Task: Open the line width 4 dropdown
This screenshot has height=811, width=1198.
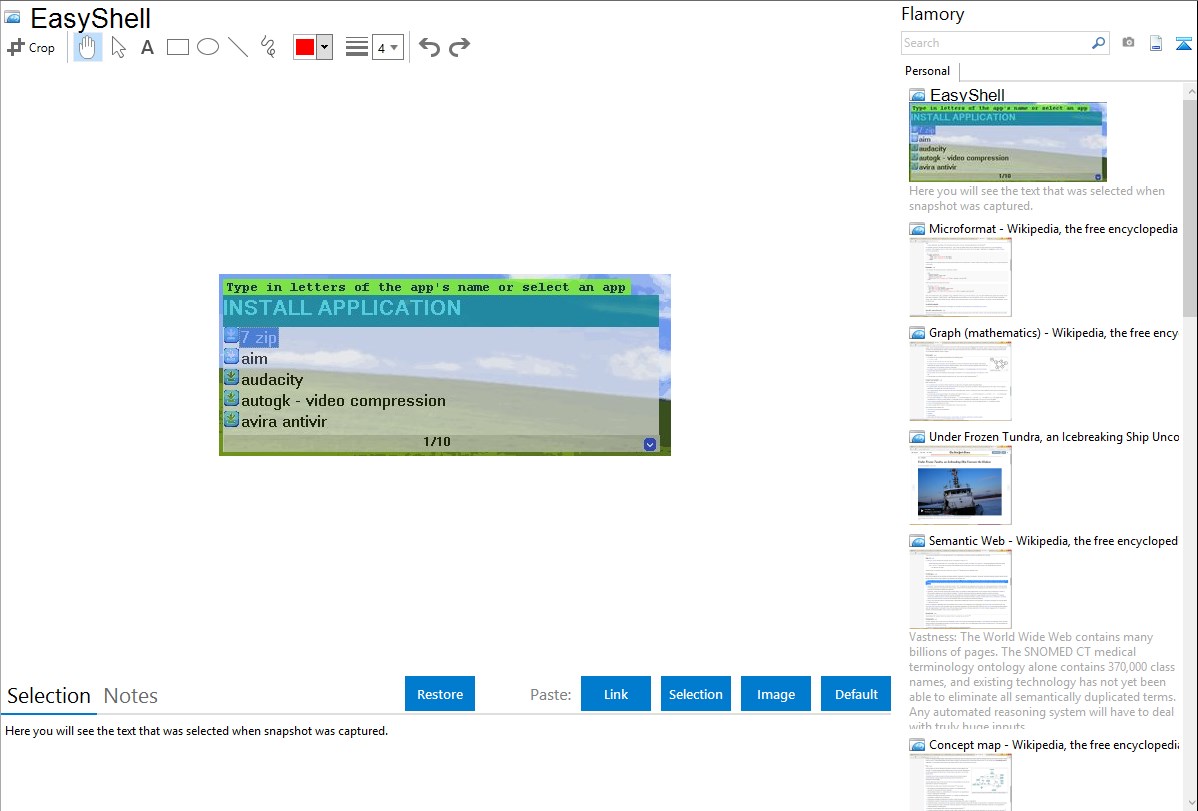Action: (x=387, y=47)
